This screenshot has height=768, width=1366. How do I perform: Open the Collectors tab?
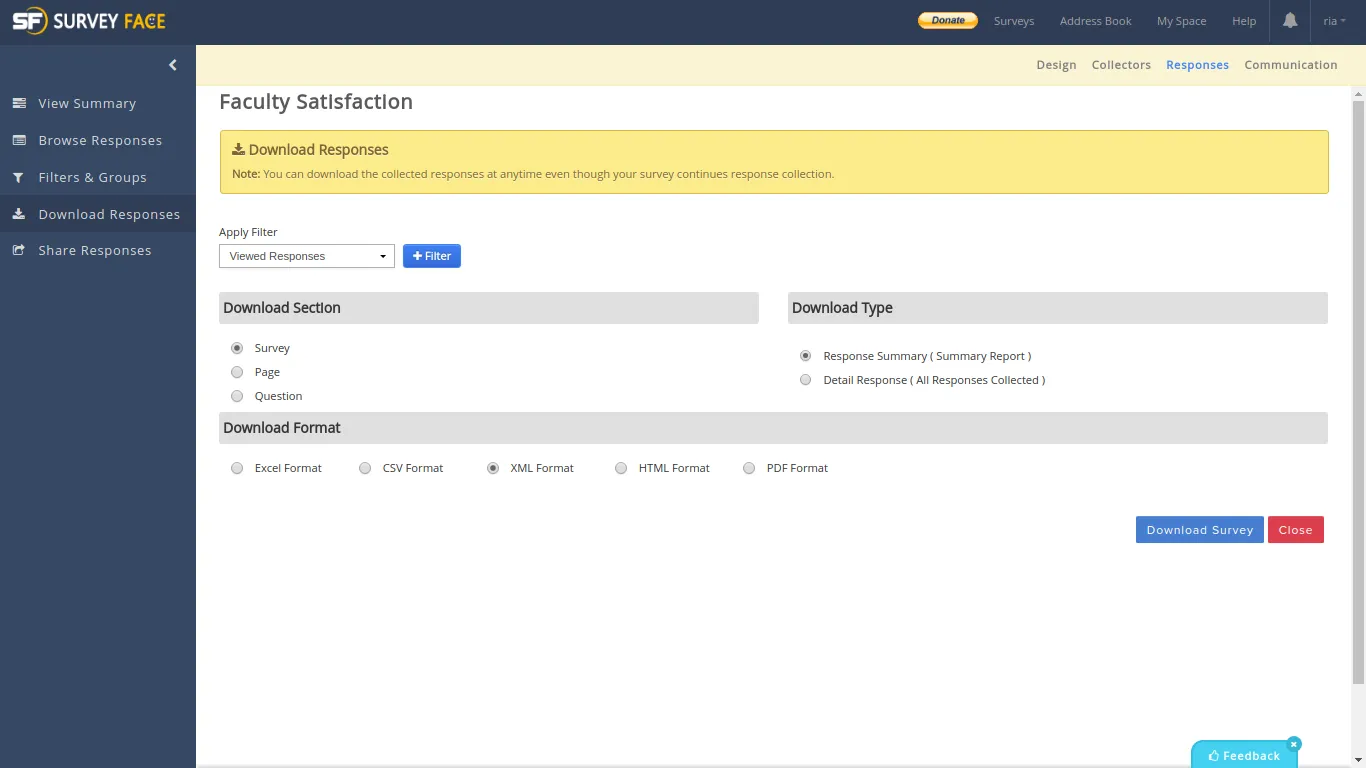click(1121, 65)
